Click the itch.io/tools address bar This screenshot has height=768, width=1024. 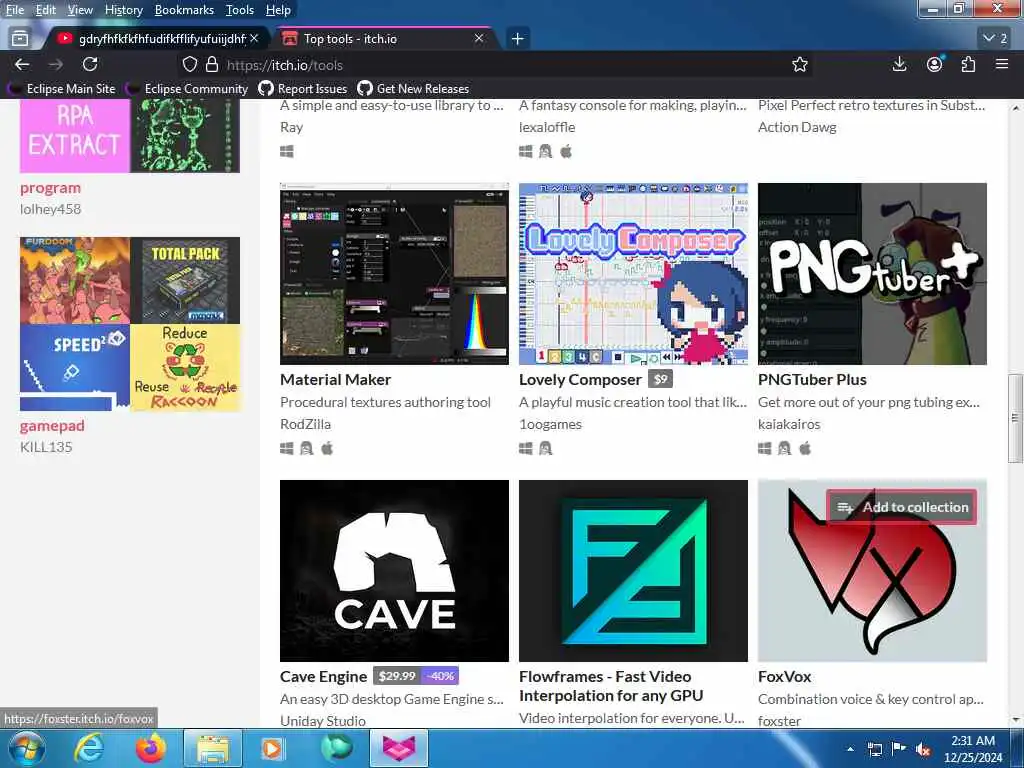(496, 65)
